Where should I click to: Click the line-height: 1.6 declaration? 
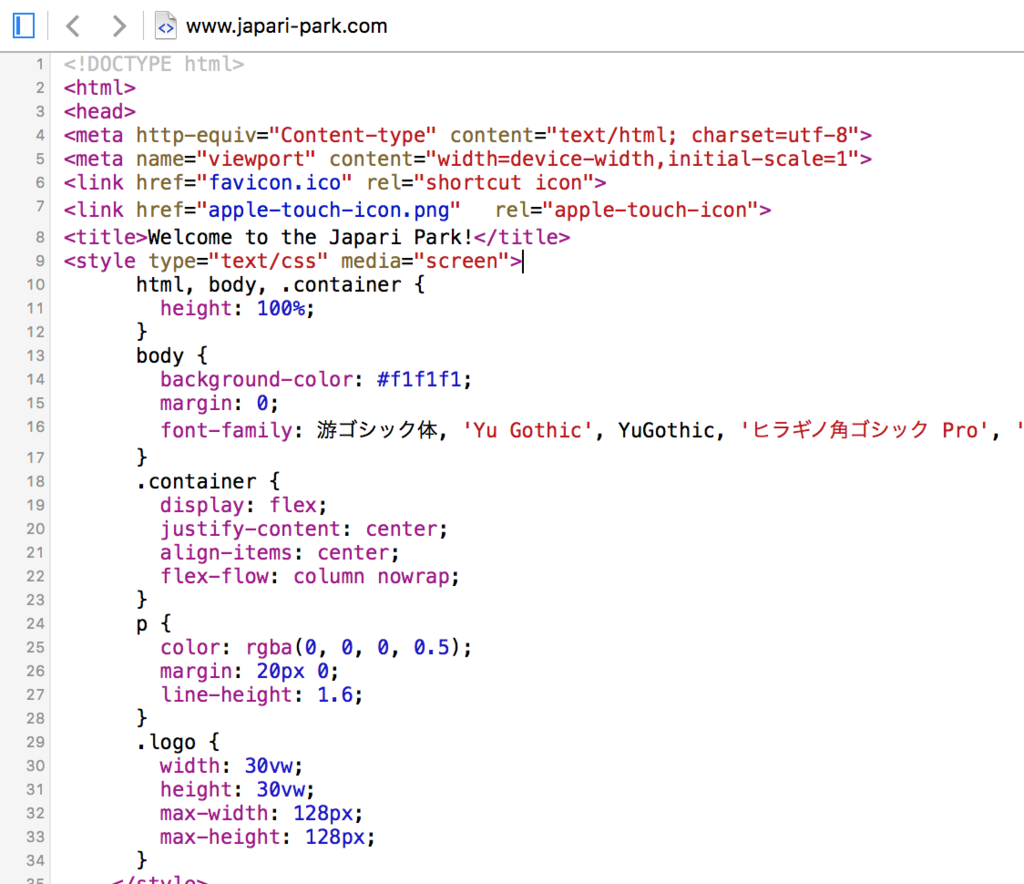261,695
